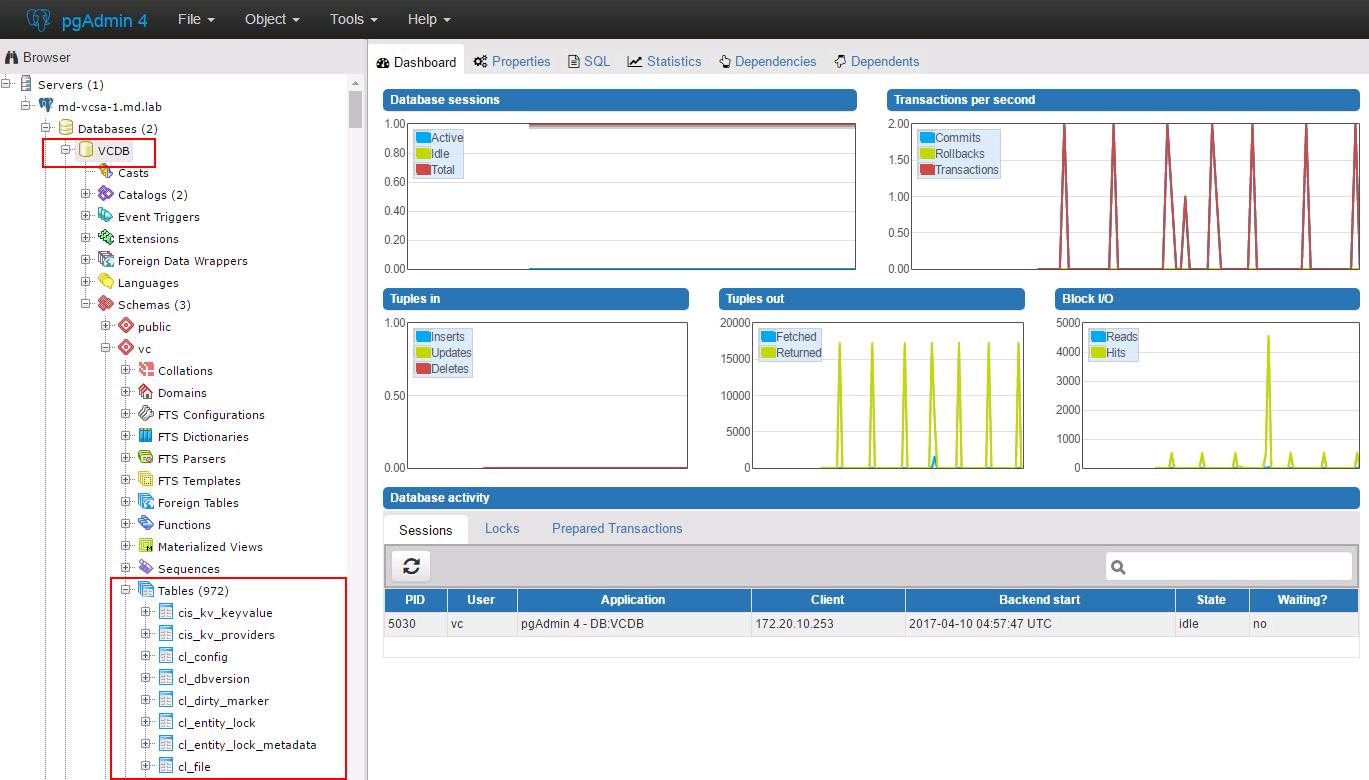Select the Prepared Transactions tab
Image resolution: width=1369 pixels, height=780 pixels.
(x=617, y=529)
